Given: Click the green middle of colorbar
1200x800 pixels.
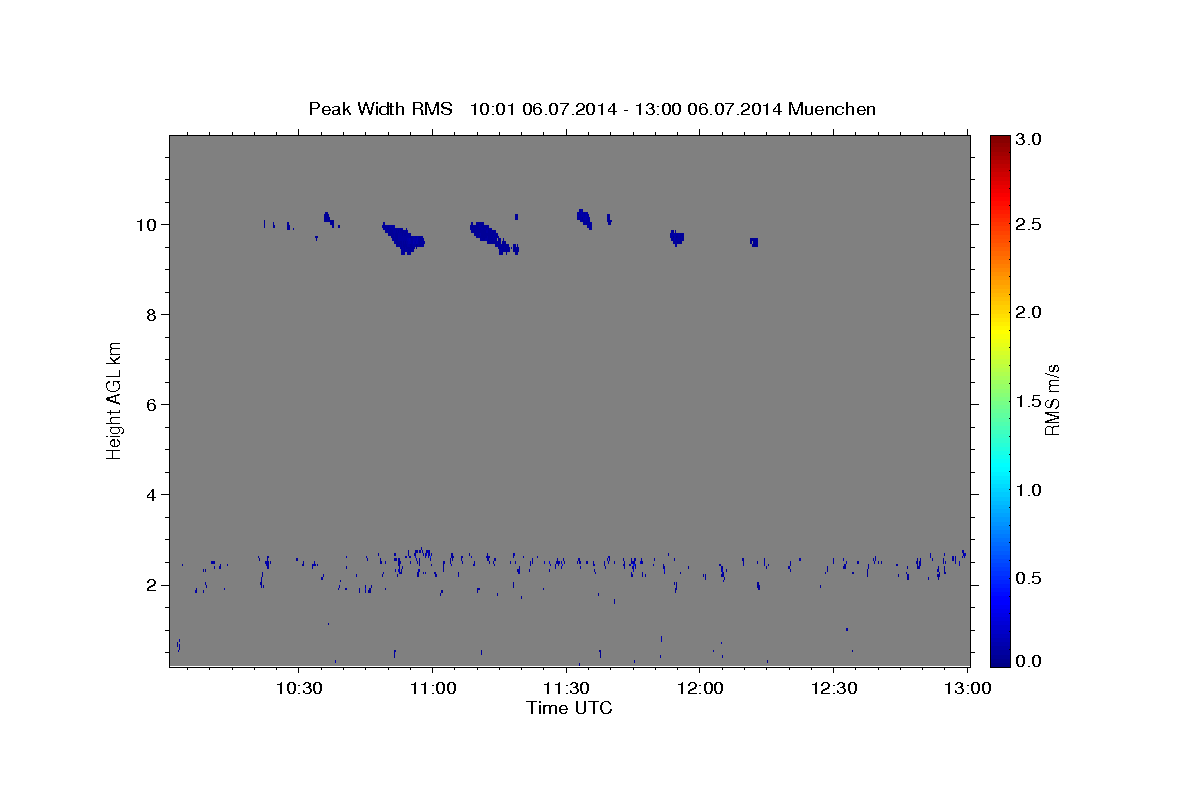Looking at the screenshot, I should (1000, 400).
